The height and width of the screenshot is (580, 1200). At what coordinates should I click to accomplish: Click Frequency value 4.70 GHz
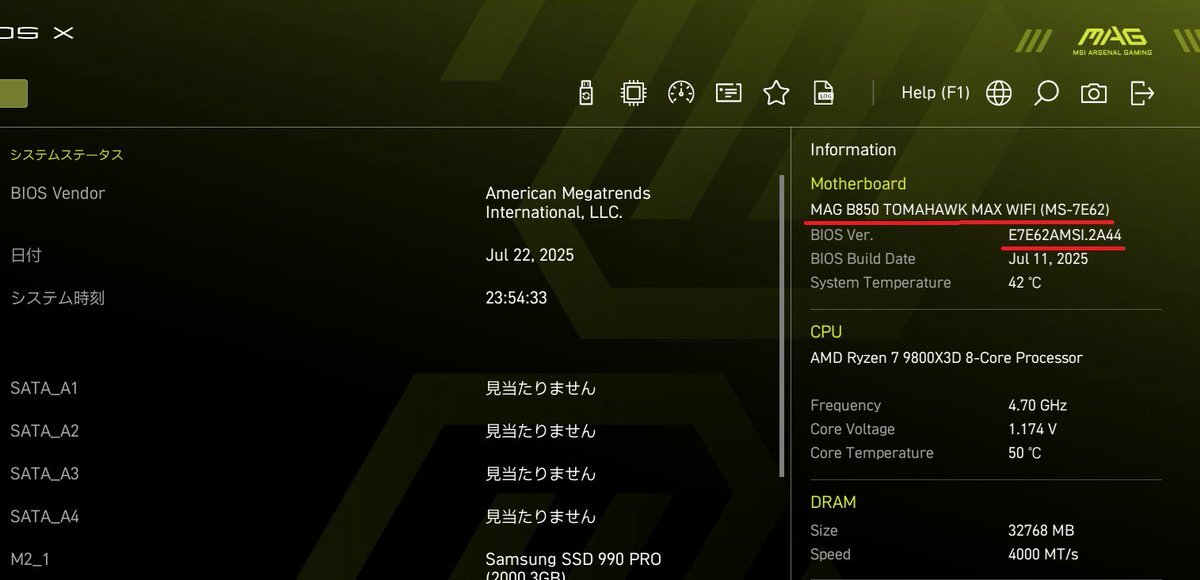tap(1038, 406)
